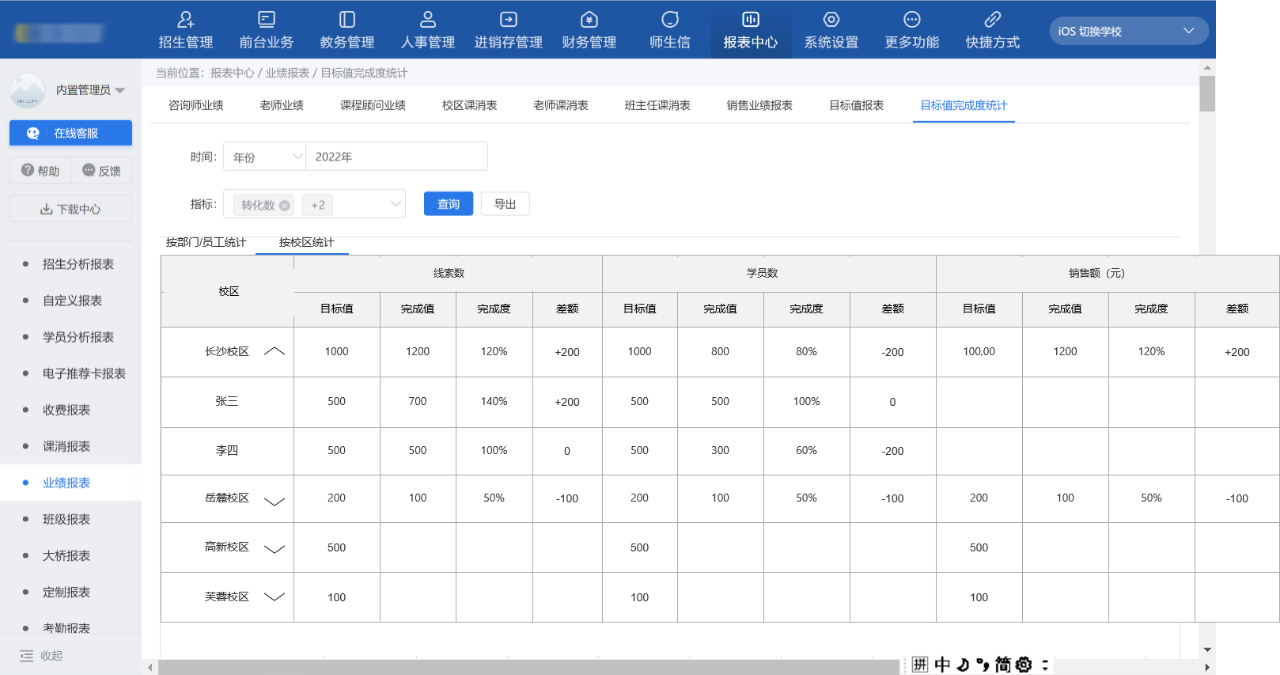Open the 财务管理 module icon
Image resolution: width=1280 pixels, height=675 pixels.
[589, 19]
